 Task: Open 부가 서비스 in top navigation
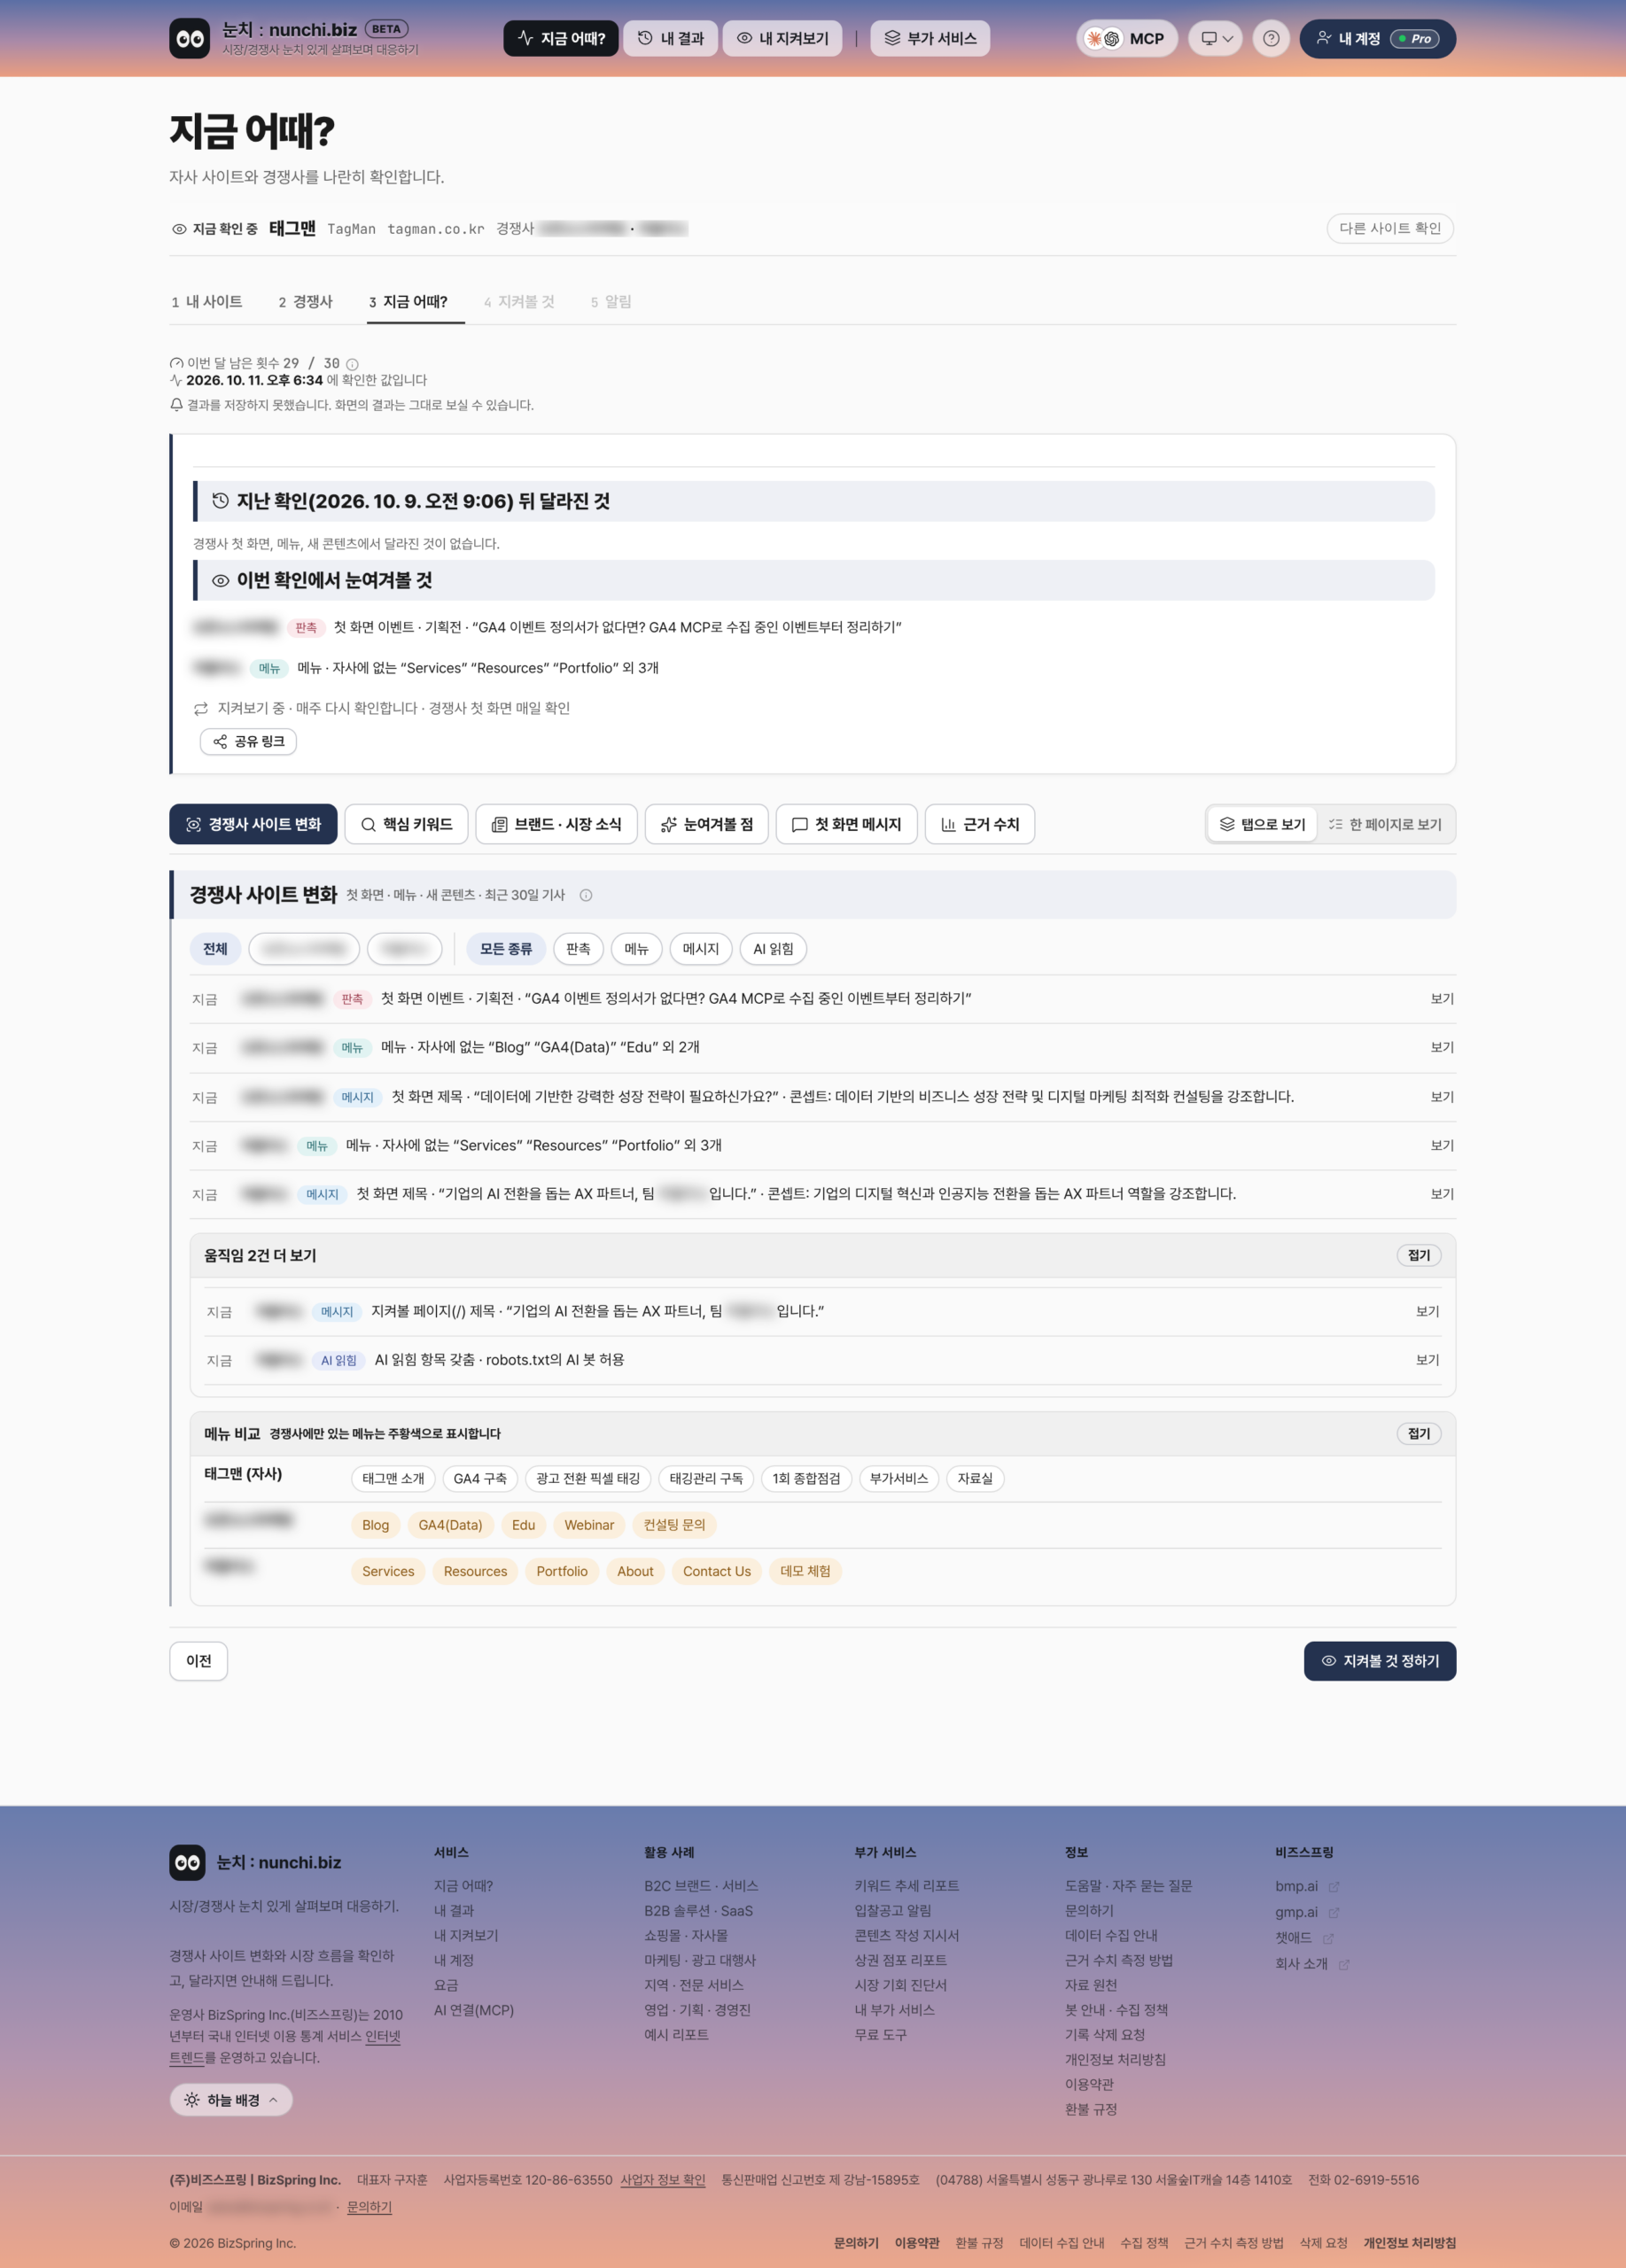(930, 38)
